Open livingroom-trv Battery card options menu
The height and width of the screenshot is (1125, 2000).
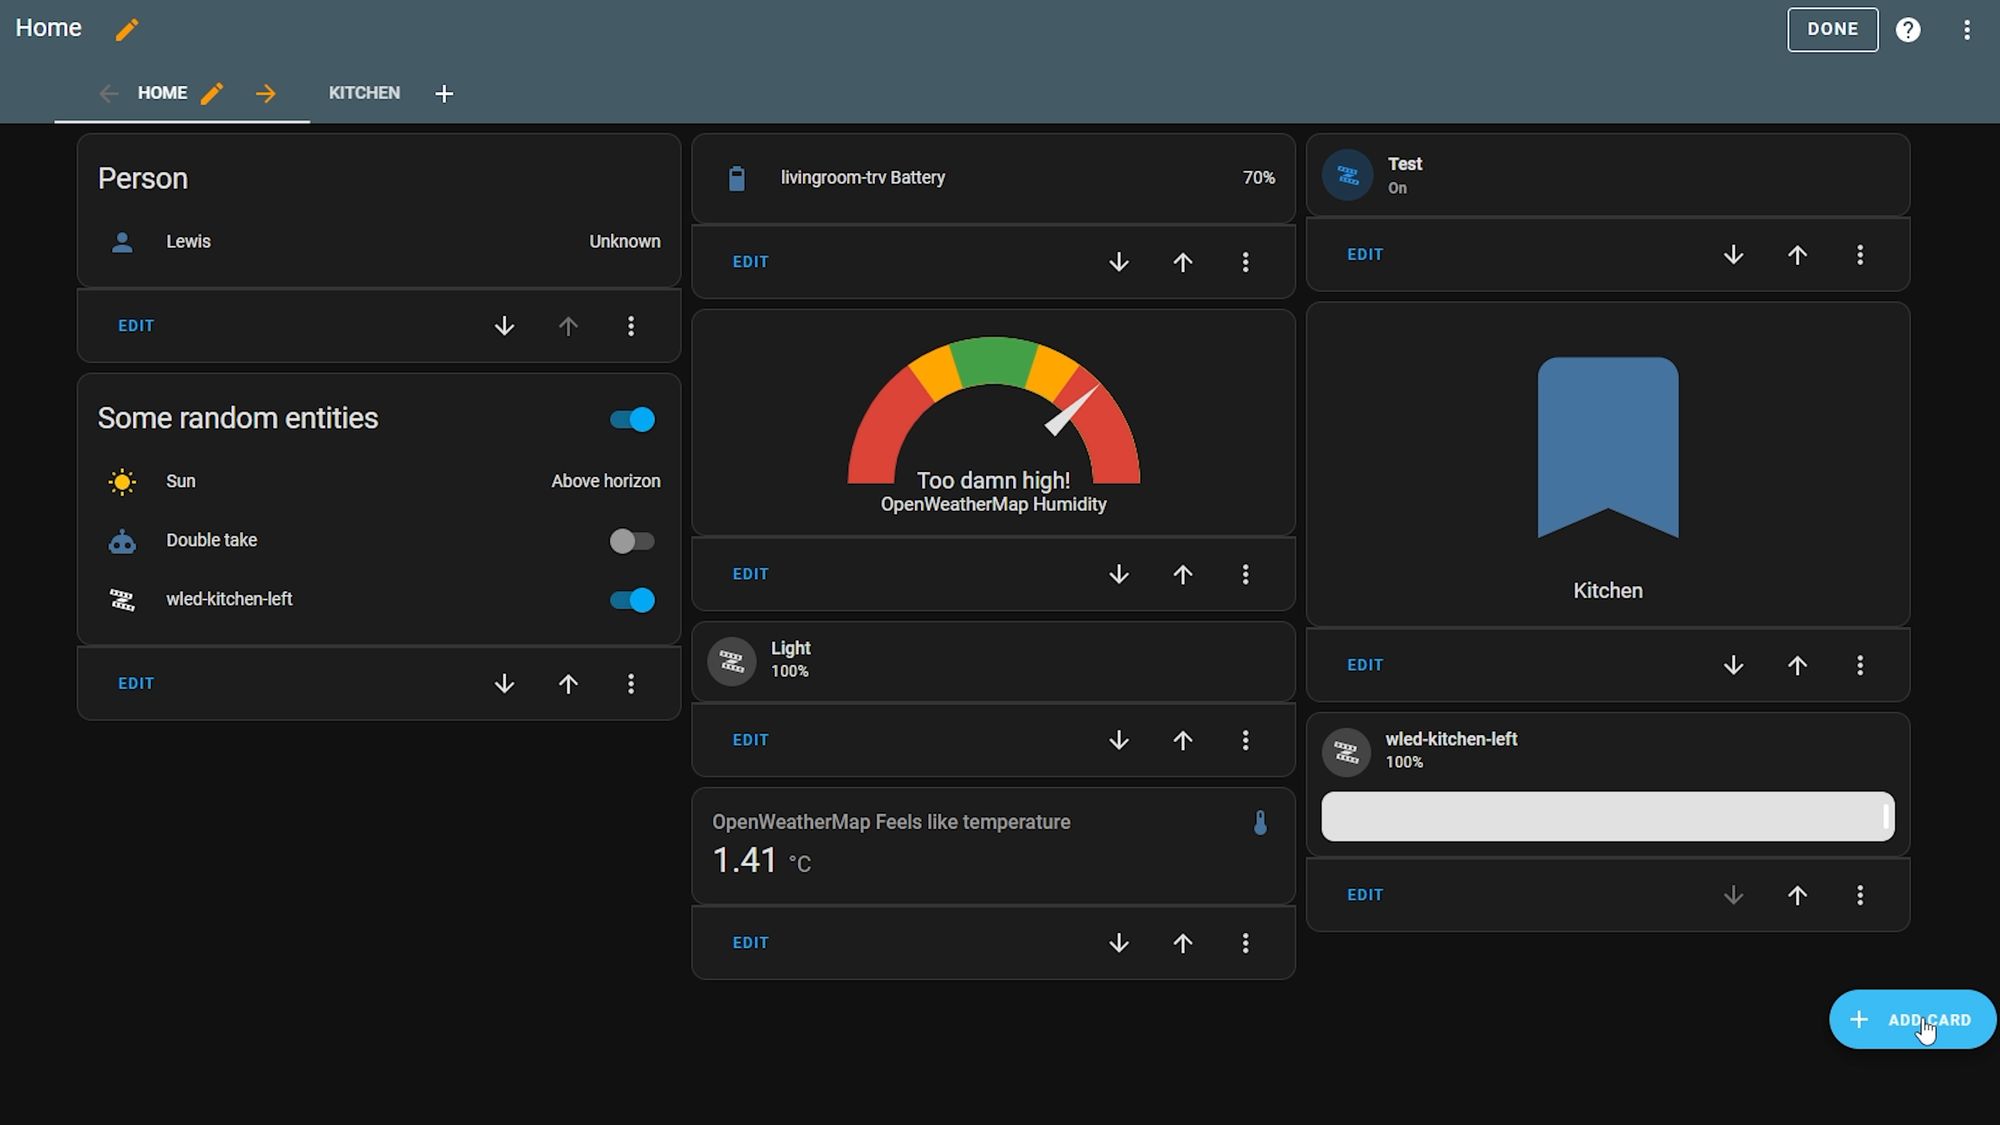click(x=1246, y=262)
